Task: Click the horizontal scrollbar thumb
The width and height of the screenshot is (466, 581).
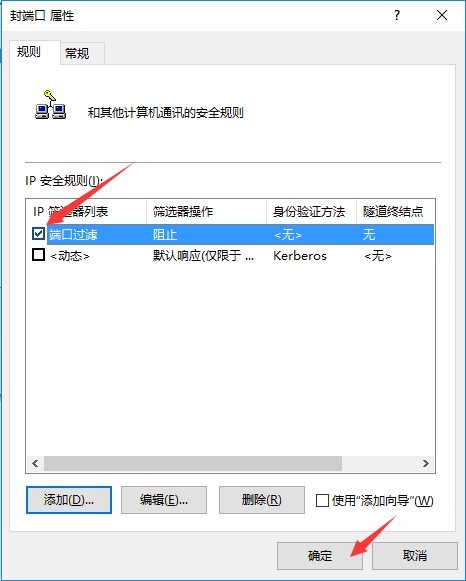Action: click(x=193, y=463)
